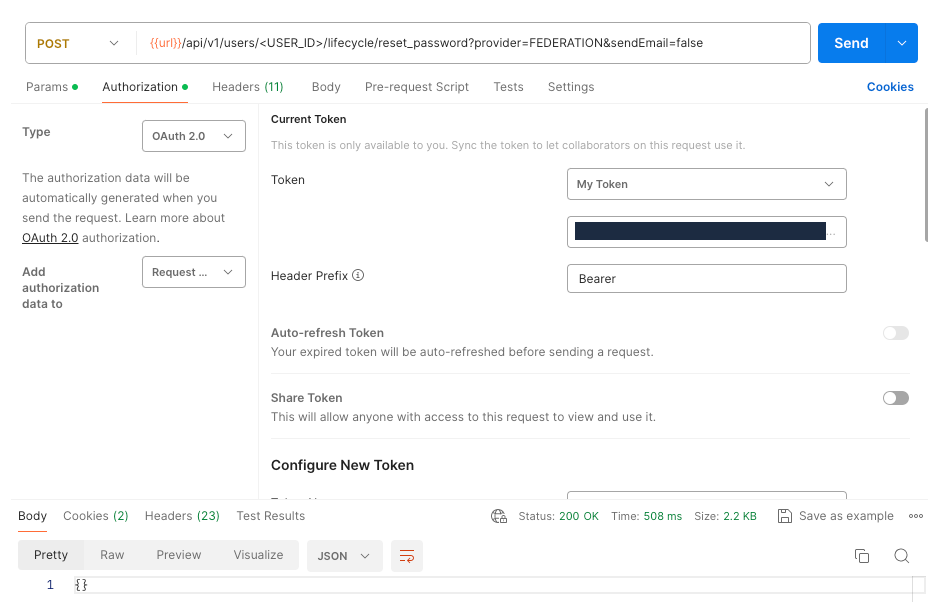This screenshot has height=615, width=948.
Task: Follow the OAuth 2.0 documentation link
Action: [50, 238]
